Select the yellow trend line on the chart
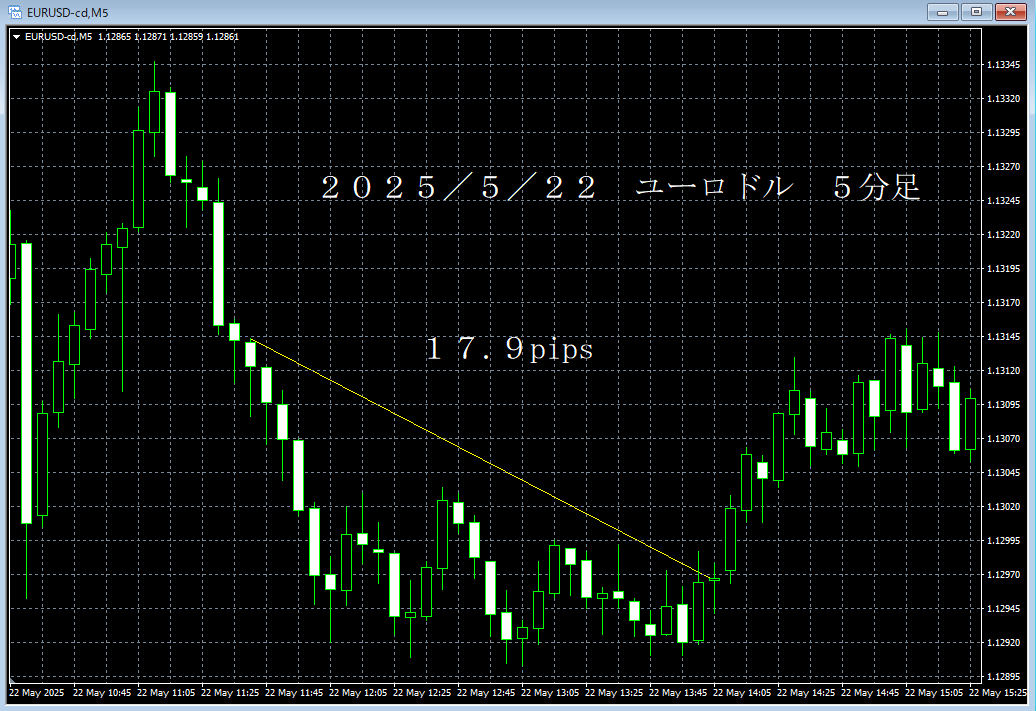1036x711 pixels. pos(482,459)
